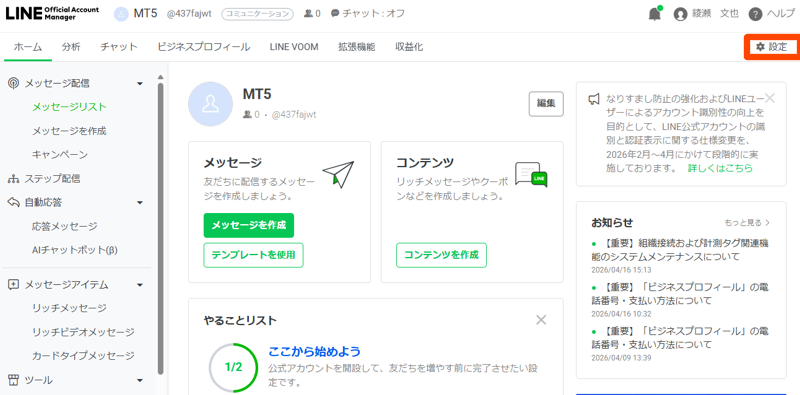Select メッセージを作成 in sidebar

point(69,131)
